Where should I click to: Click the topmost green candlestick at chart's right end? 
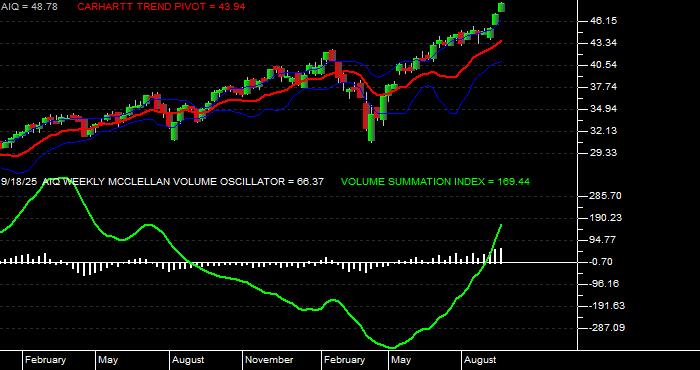501,7
